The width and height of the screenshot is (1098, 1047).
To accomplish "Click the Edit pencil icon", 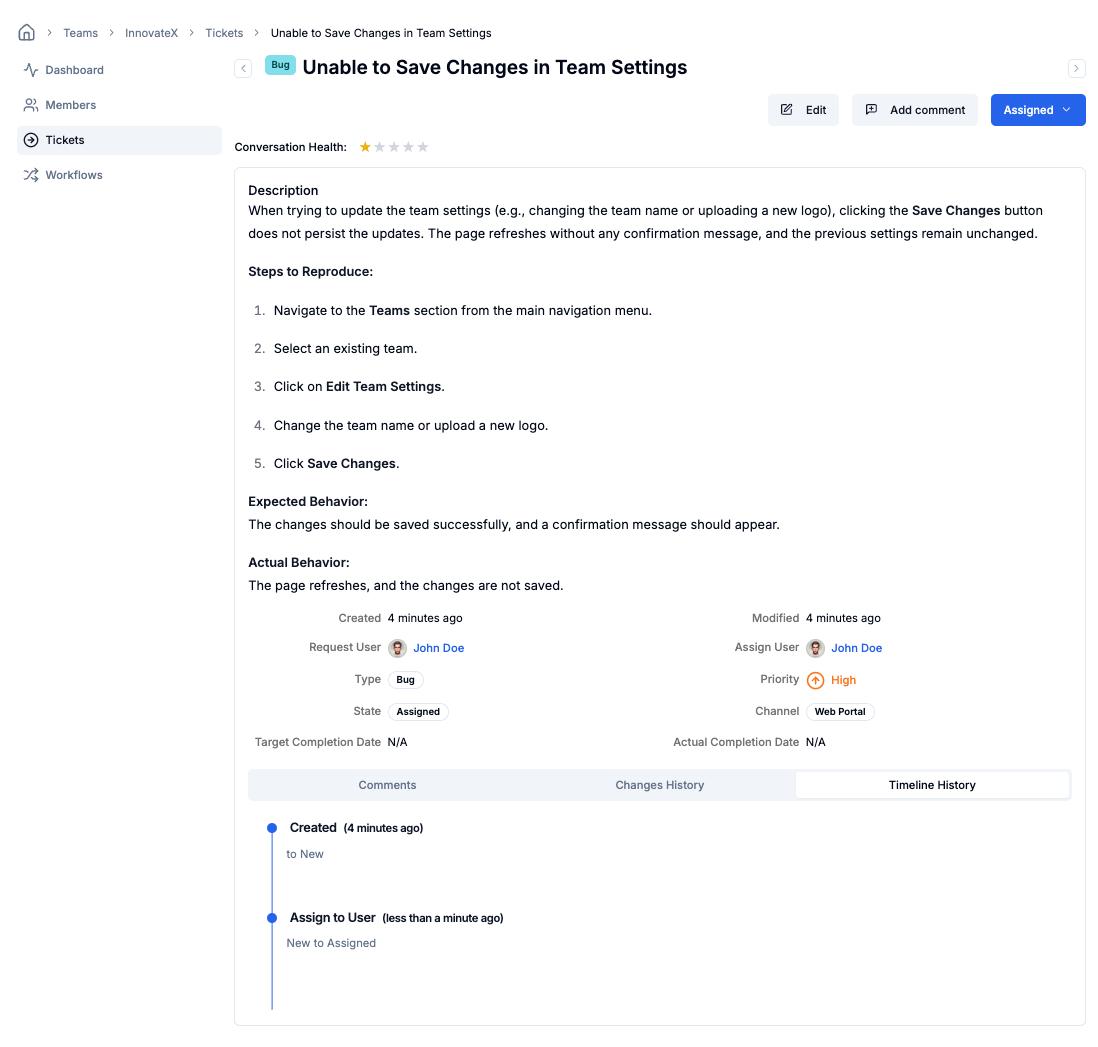I will [787, 110].
